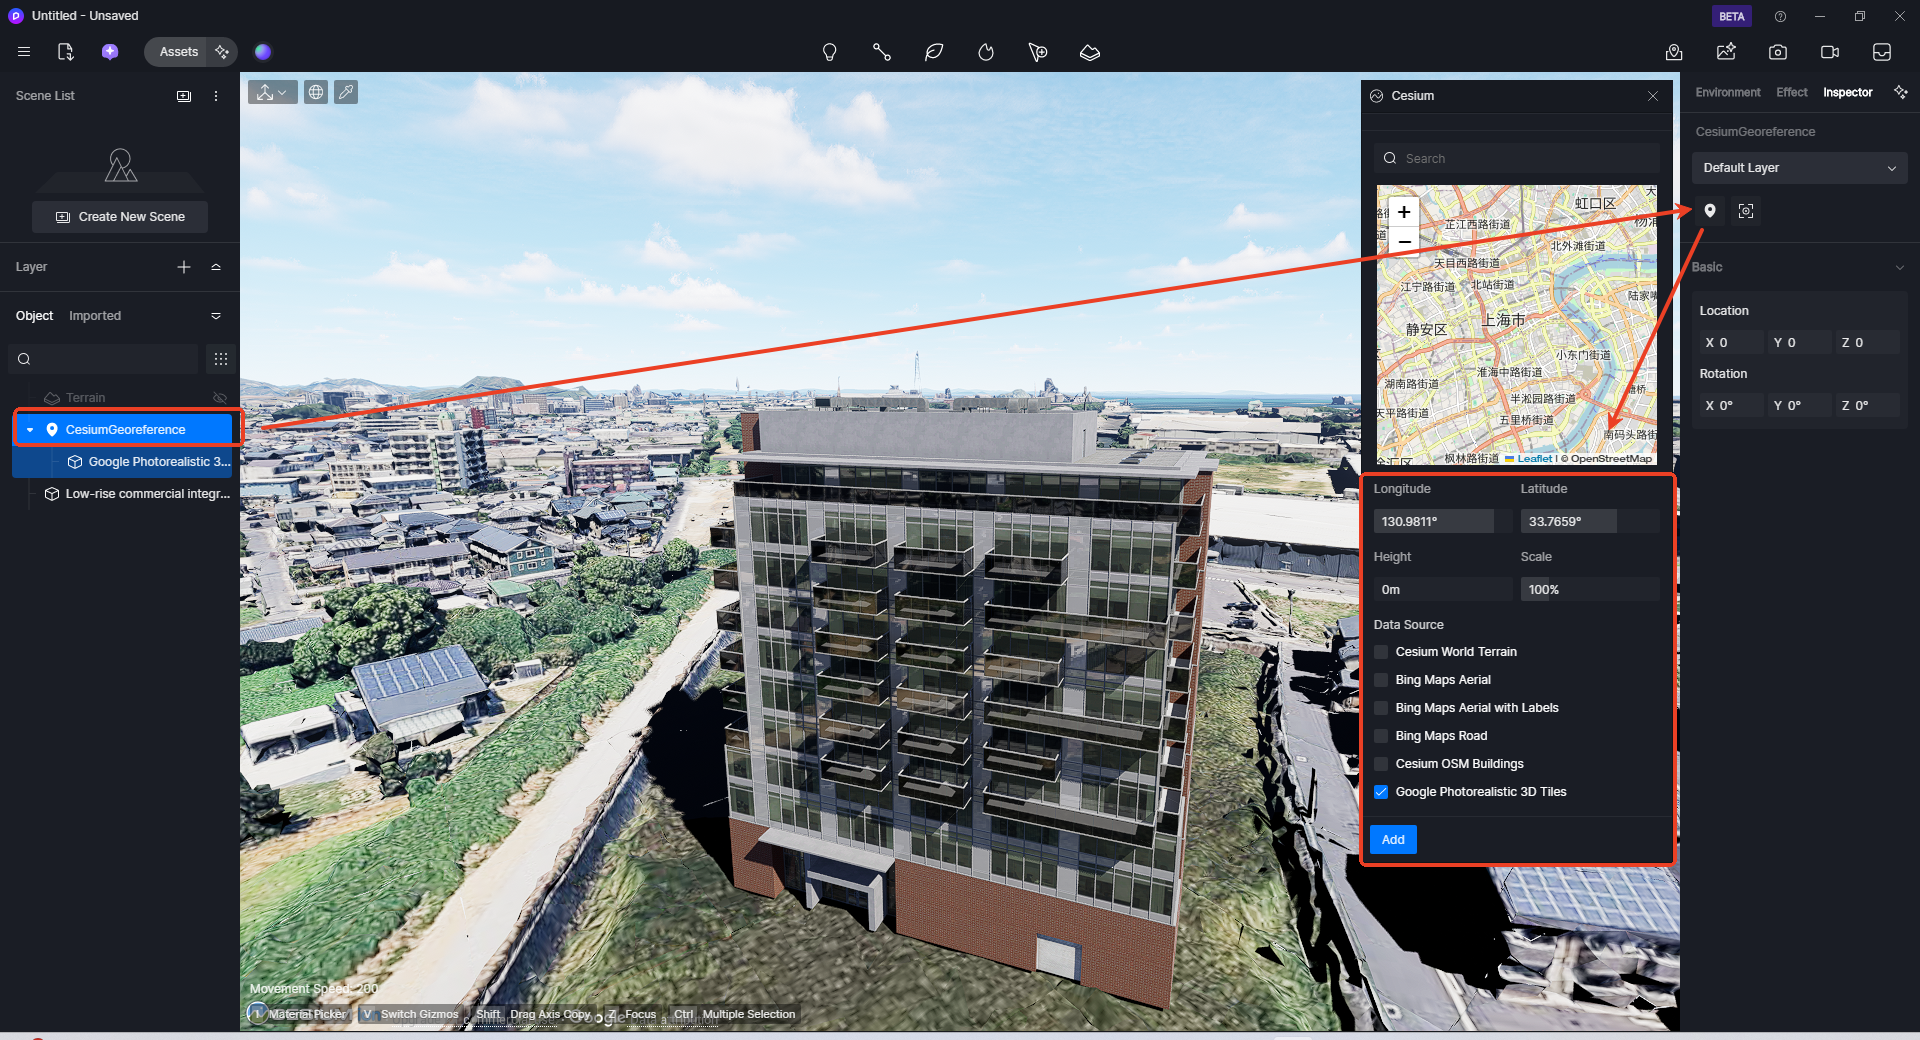
Task: Click the new file icon
Action: click(x=66, y=52)
